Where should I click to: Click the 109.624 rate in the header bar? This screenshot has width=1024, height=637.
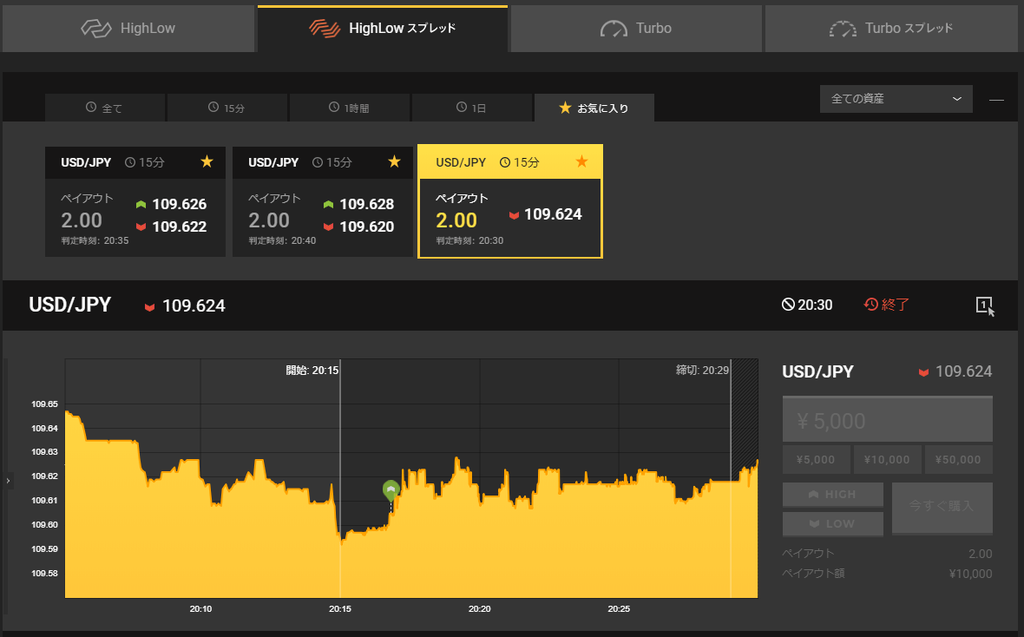[193, 306]
